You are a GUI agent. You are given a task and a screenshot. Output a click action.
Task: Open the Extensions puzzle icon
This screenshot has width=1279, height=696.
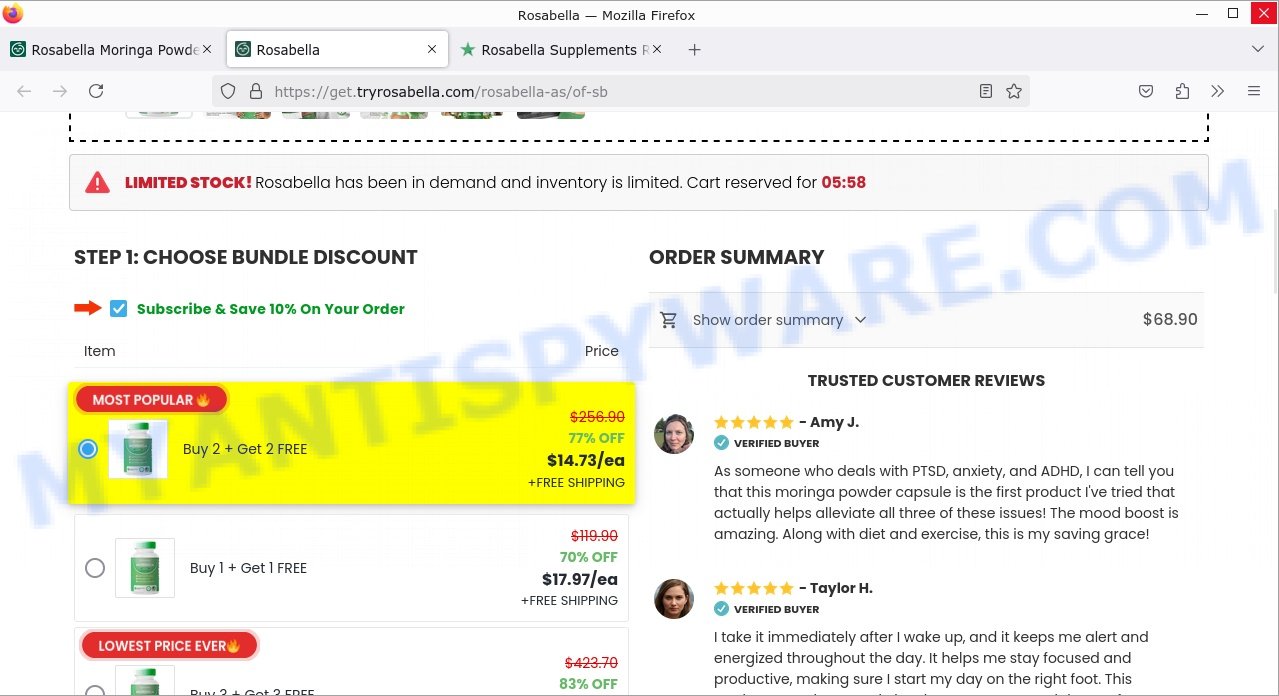1182,91
